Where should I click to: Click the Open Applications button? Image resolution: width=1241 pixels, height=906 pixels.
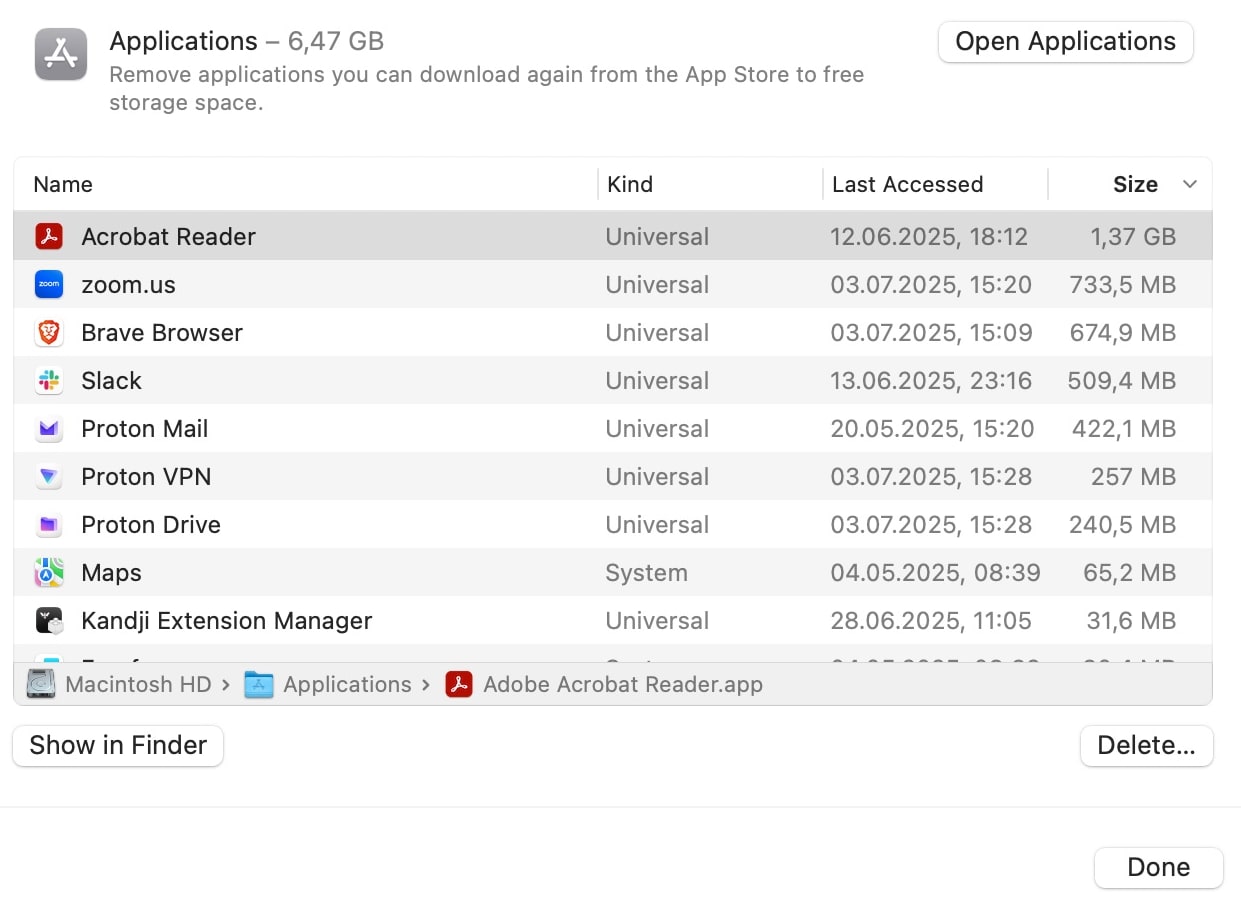pyautogui.click(x=1065, y=42)
